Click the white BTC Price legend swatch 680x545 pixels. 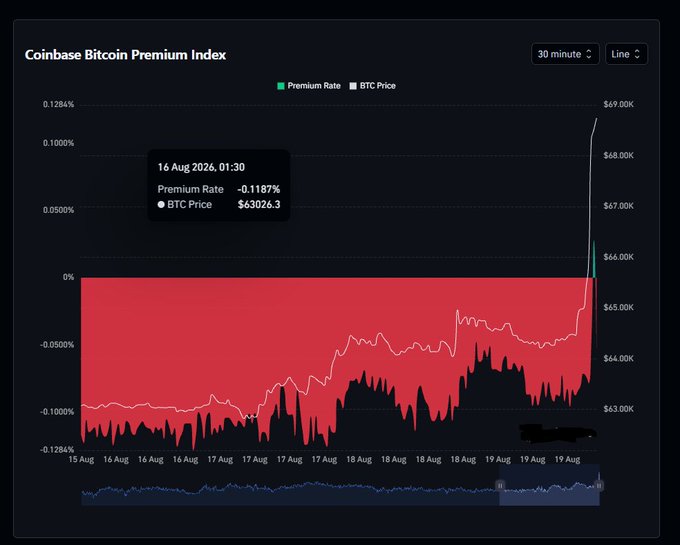[x=353, y=86]
